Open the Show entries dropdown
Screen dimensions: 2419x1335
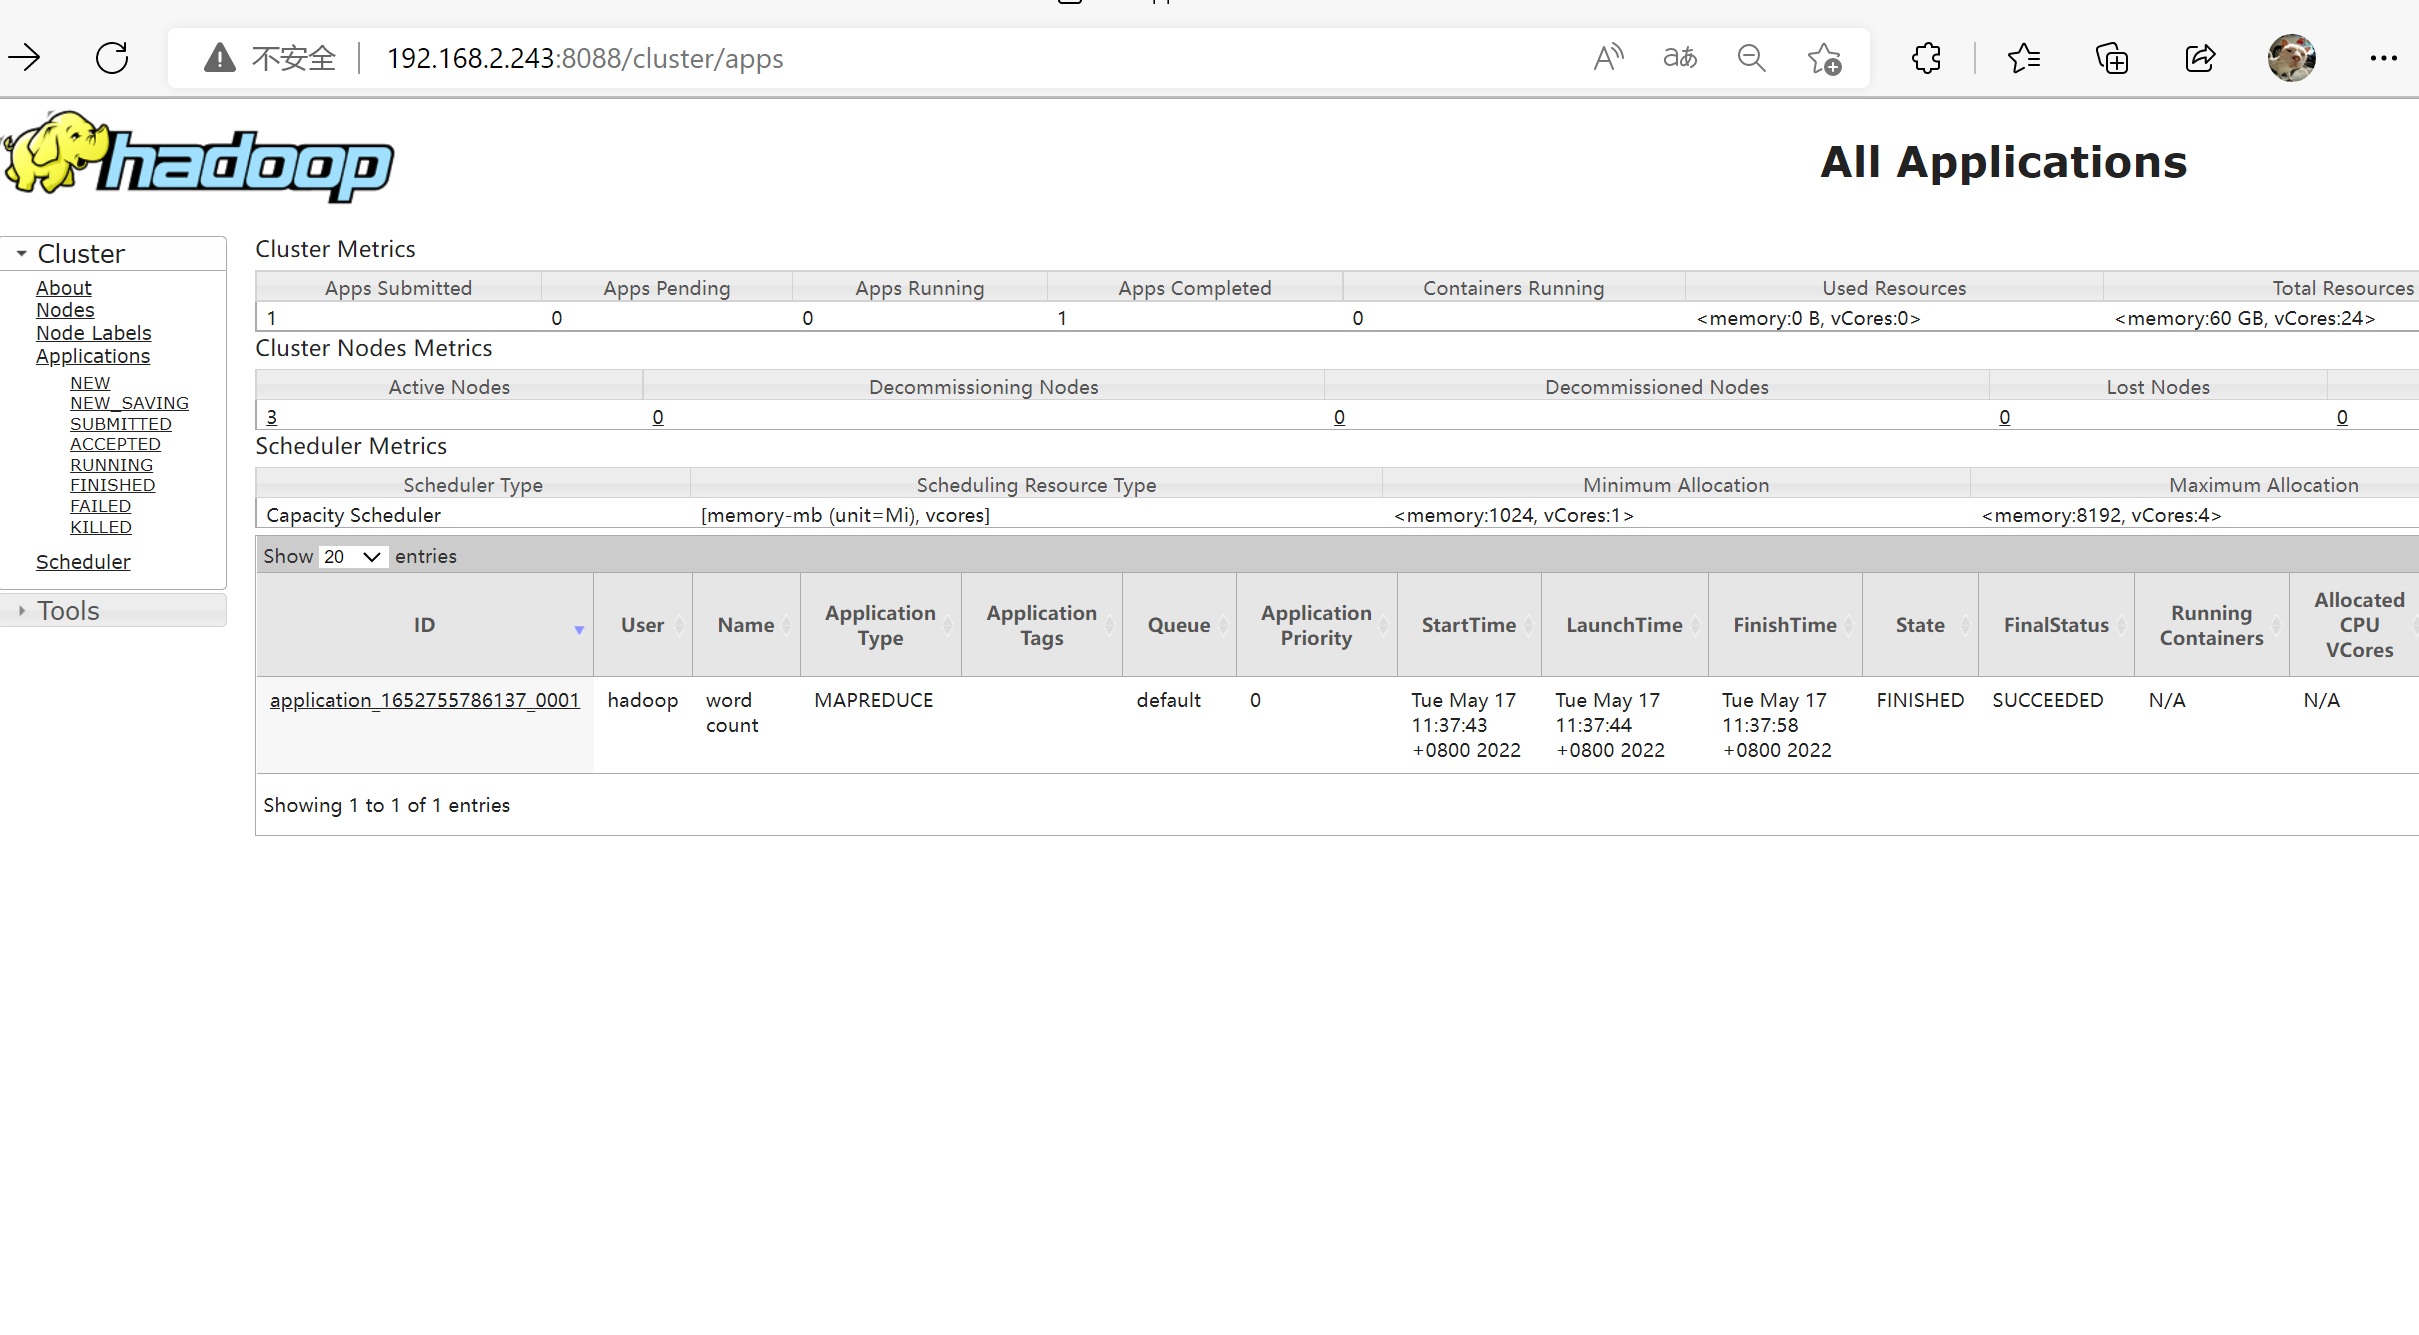tap(352, 556)
